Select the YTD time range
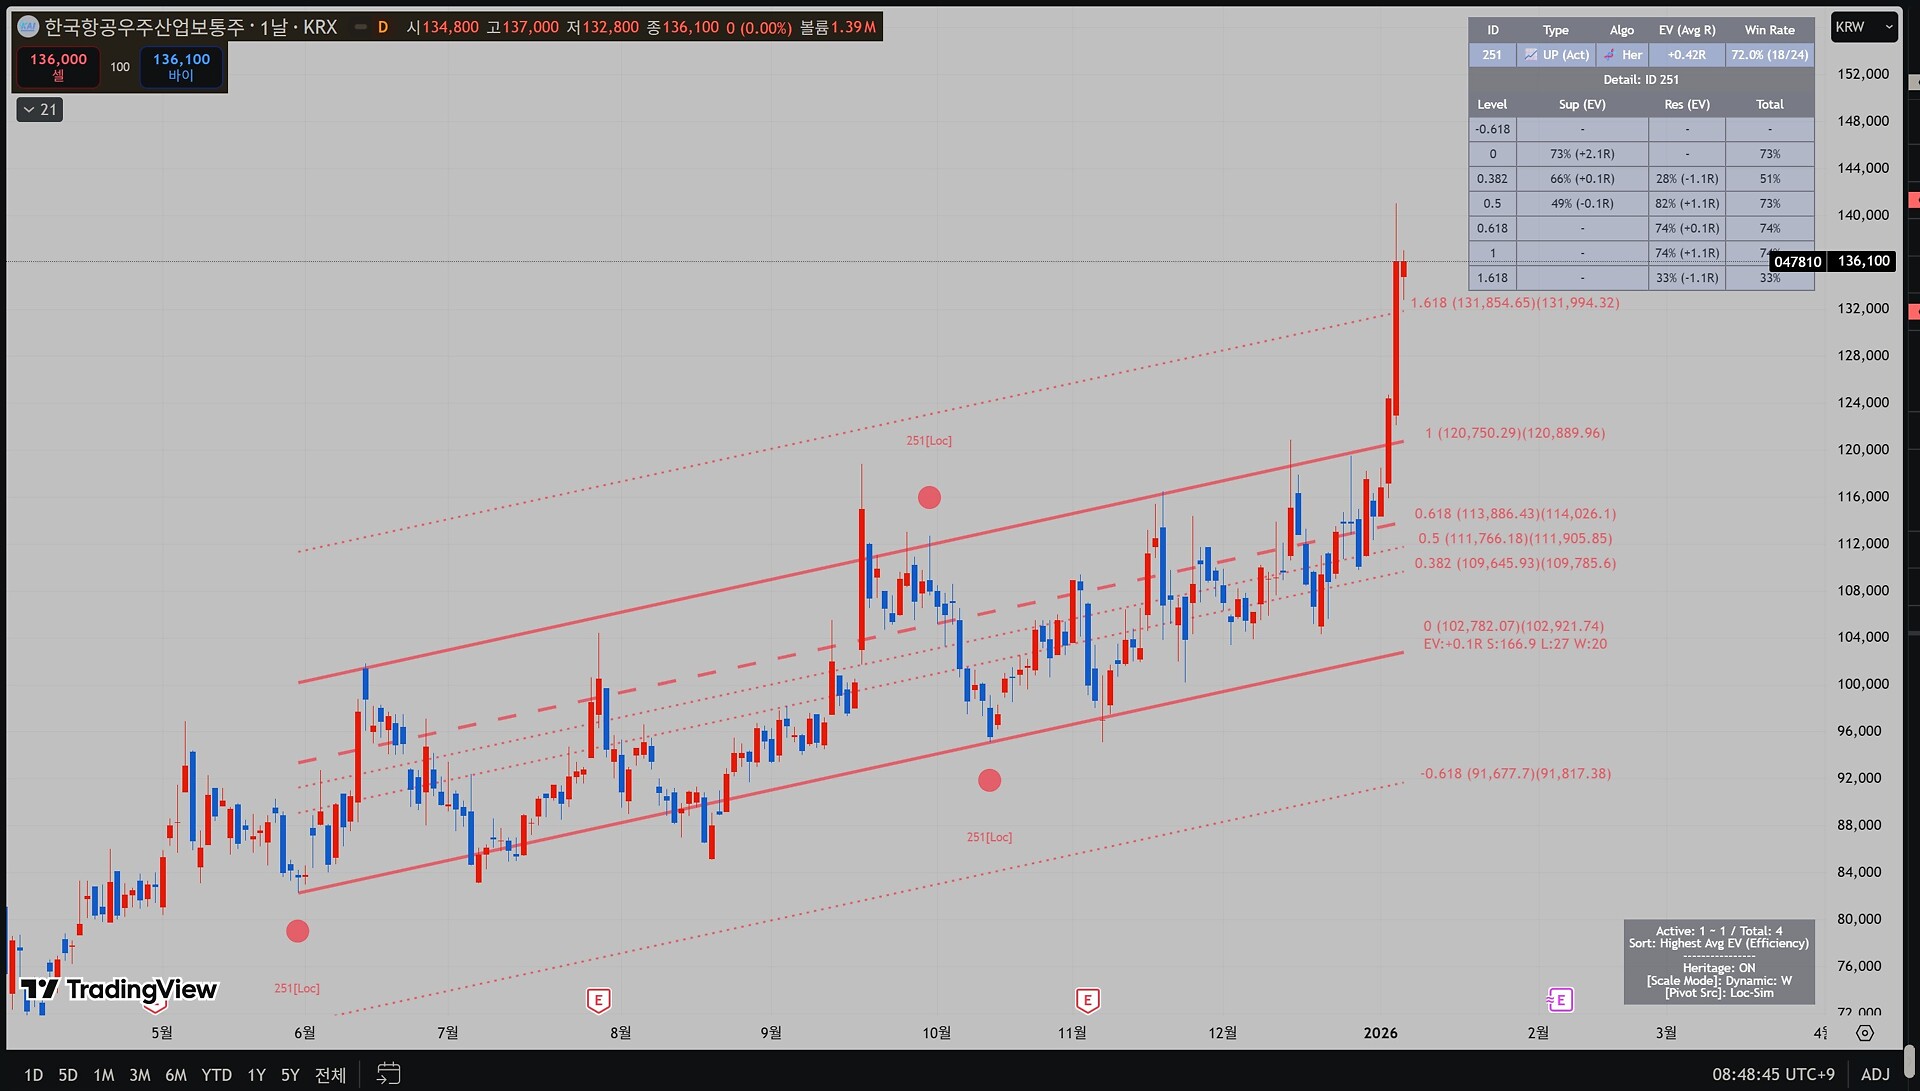 tap(216, 1075)
